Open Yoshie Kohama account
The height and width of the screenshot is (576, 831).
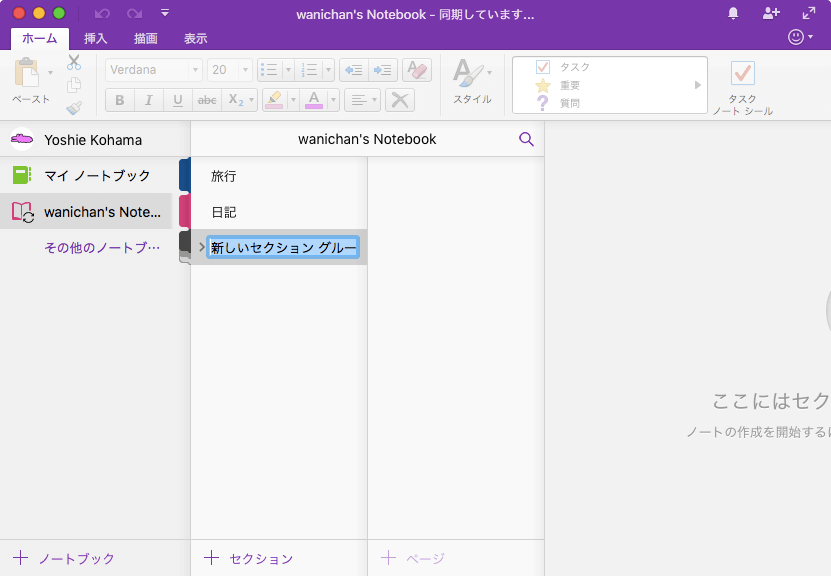(95, 139)
